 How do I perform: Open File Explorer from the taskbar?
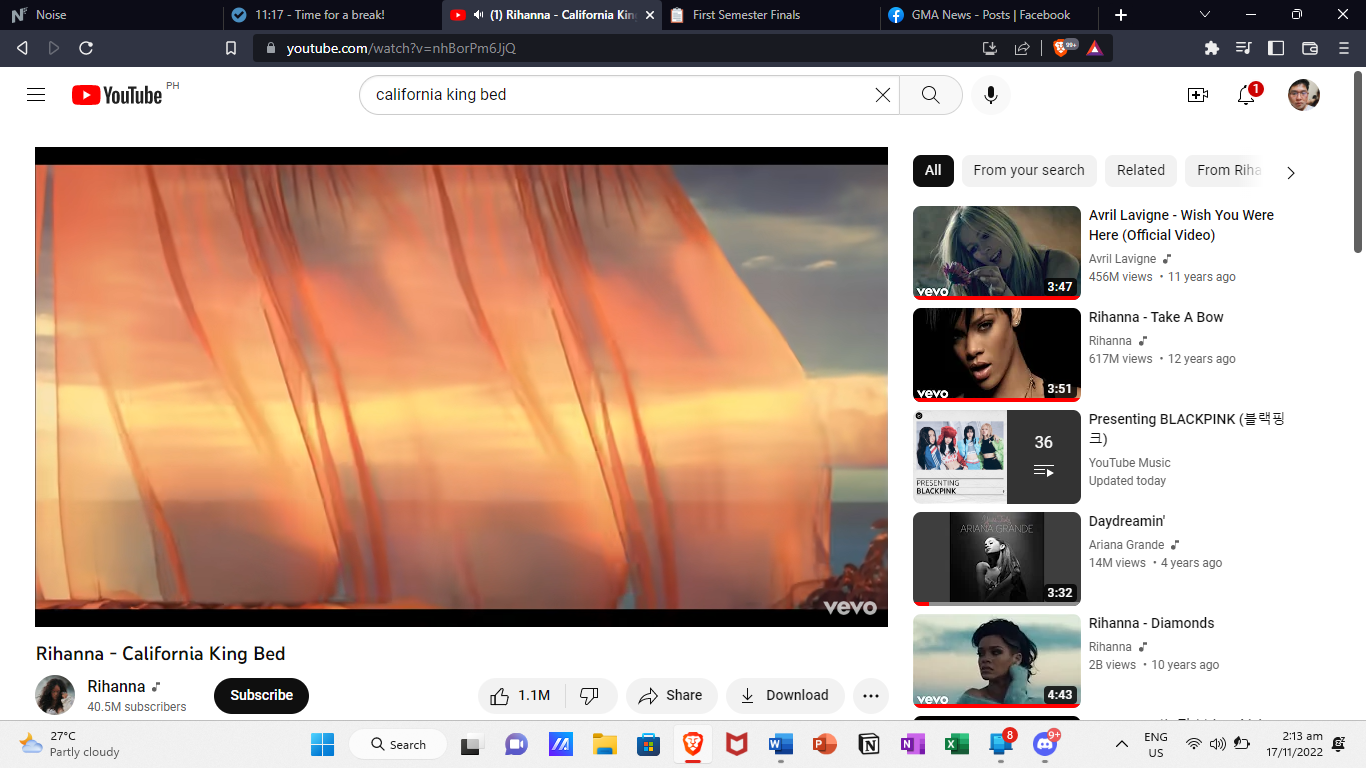604,745
